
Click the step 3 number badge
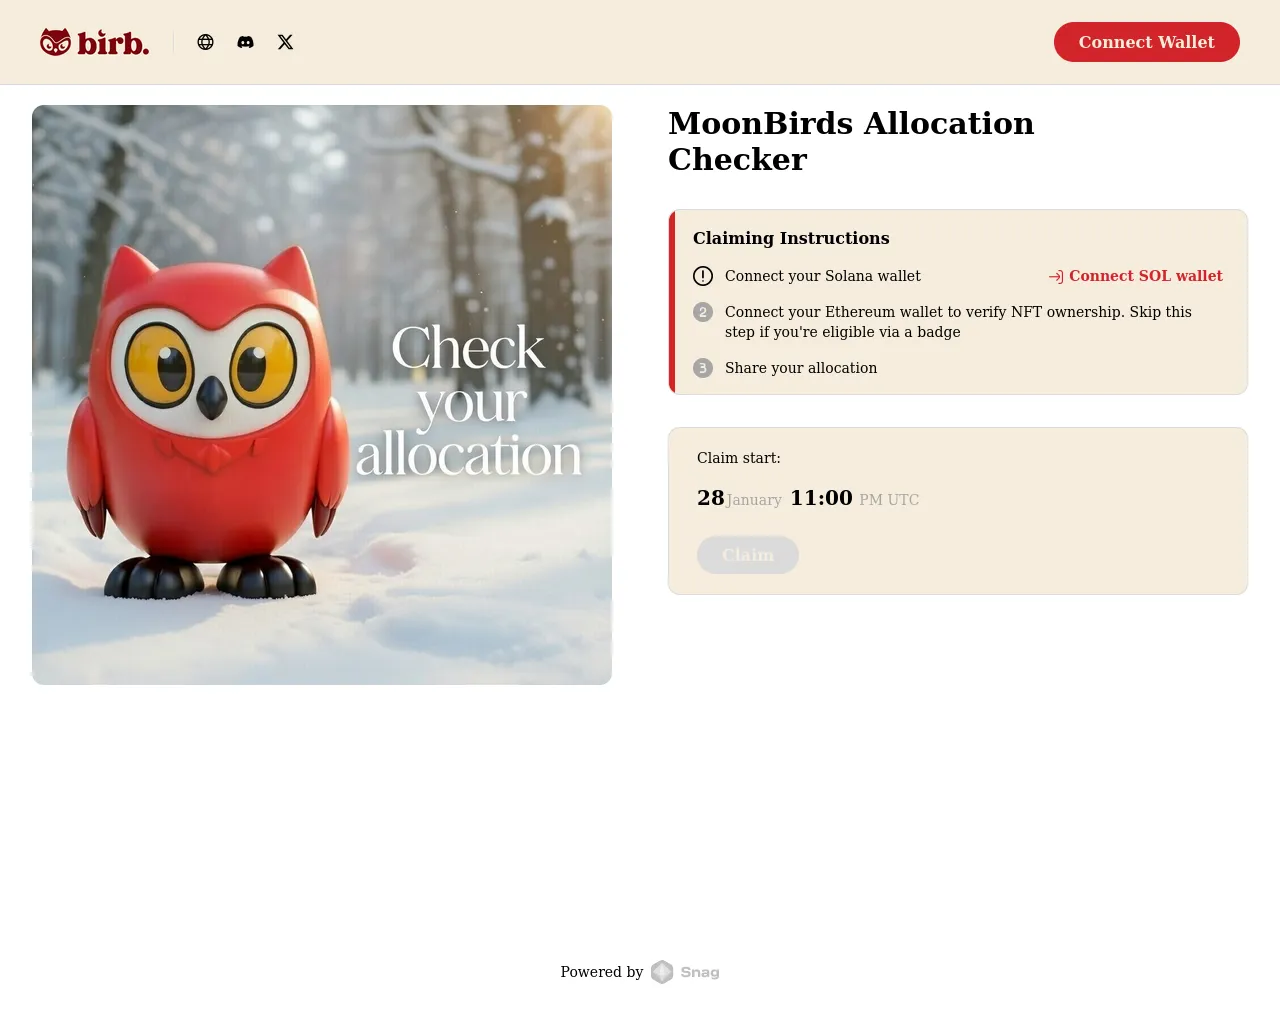click(x=703, y=368)
